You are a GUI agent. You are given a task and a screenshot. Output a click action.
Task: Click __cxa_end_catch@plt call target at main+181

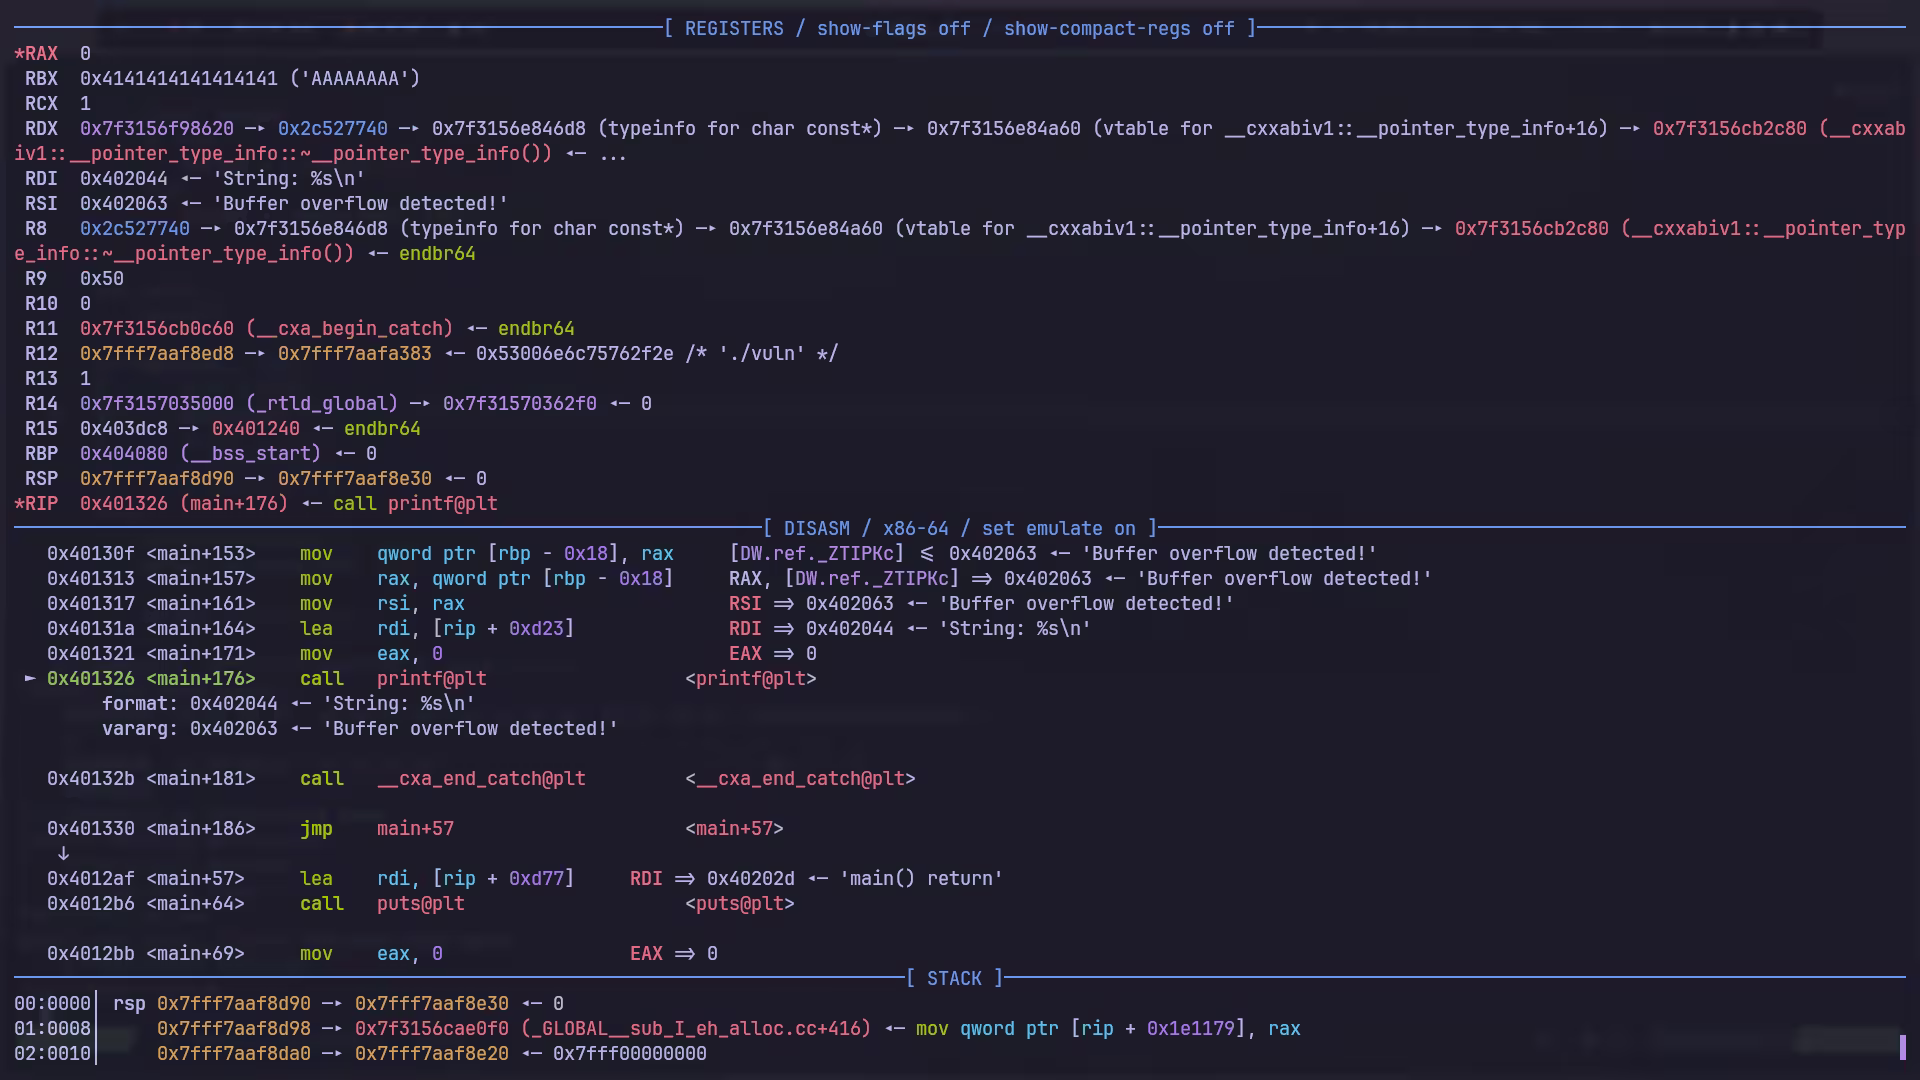pyautogui.click(x=481, y=779)
